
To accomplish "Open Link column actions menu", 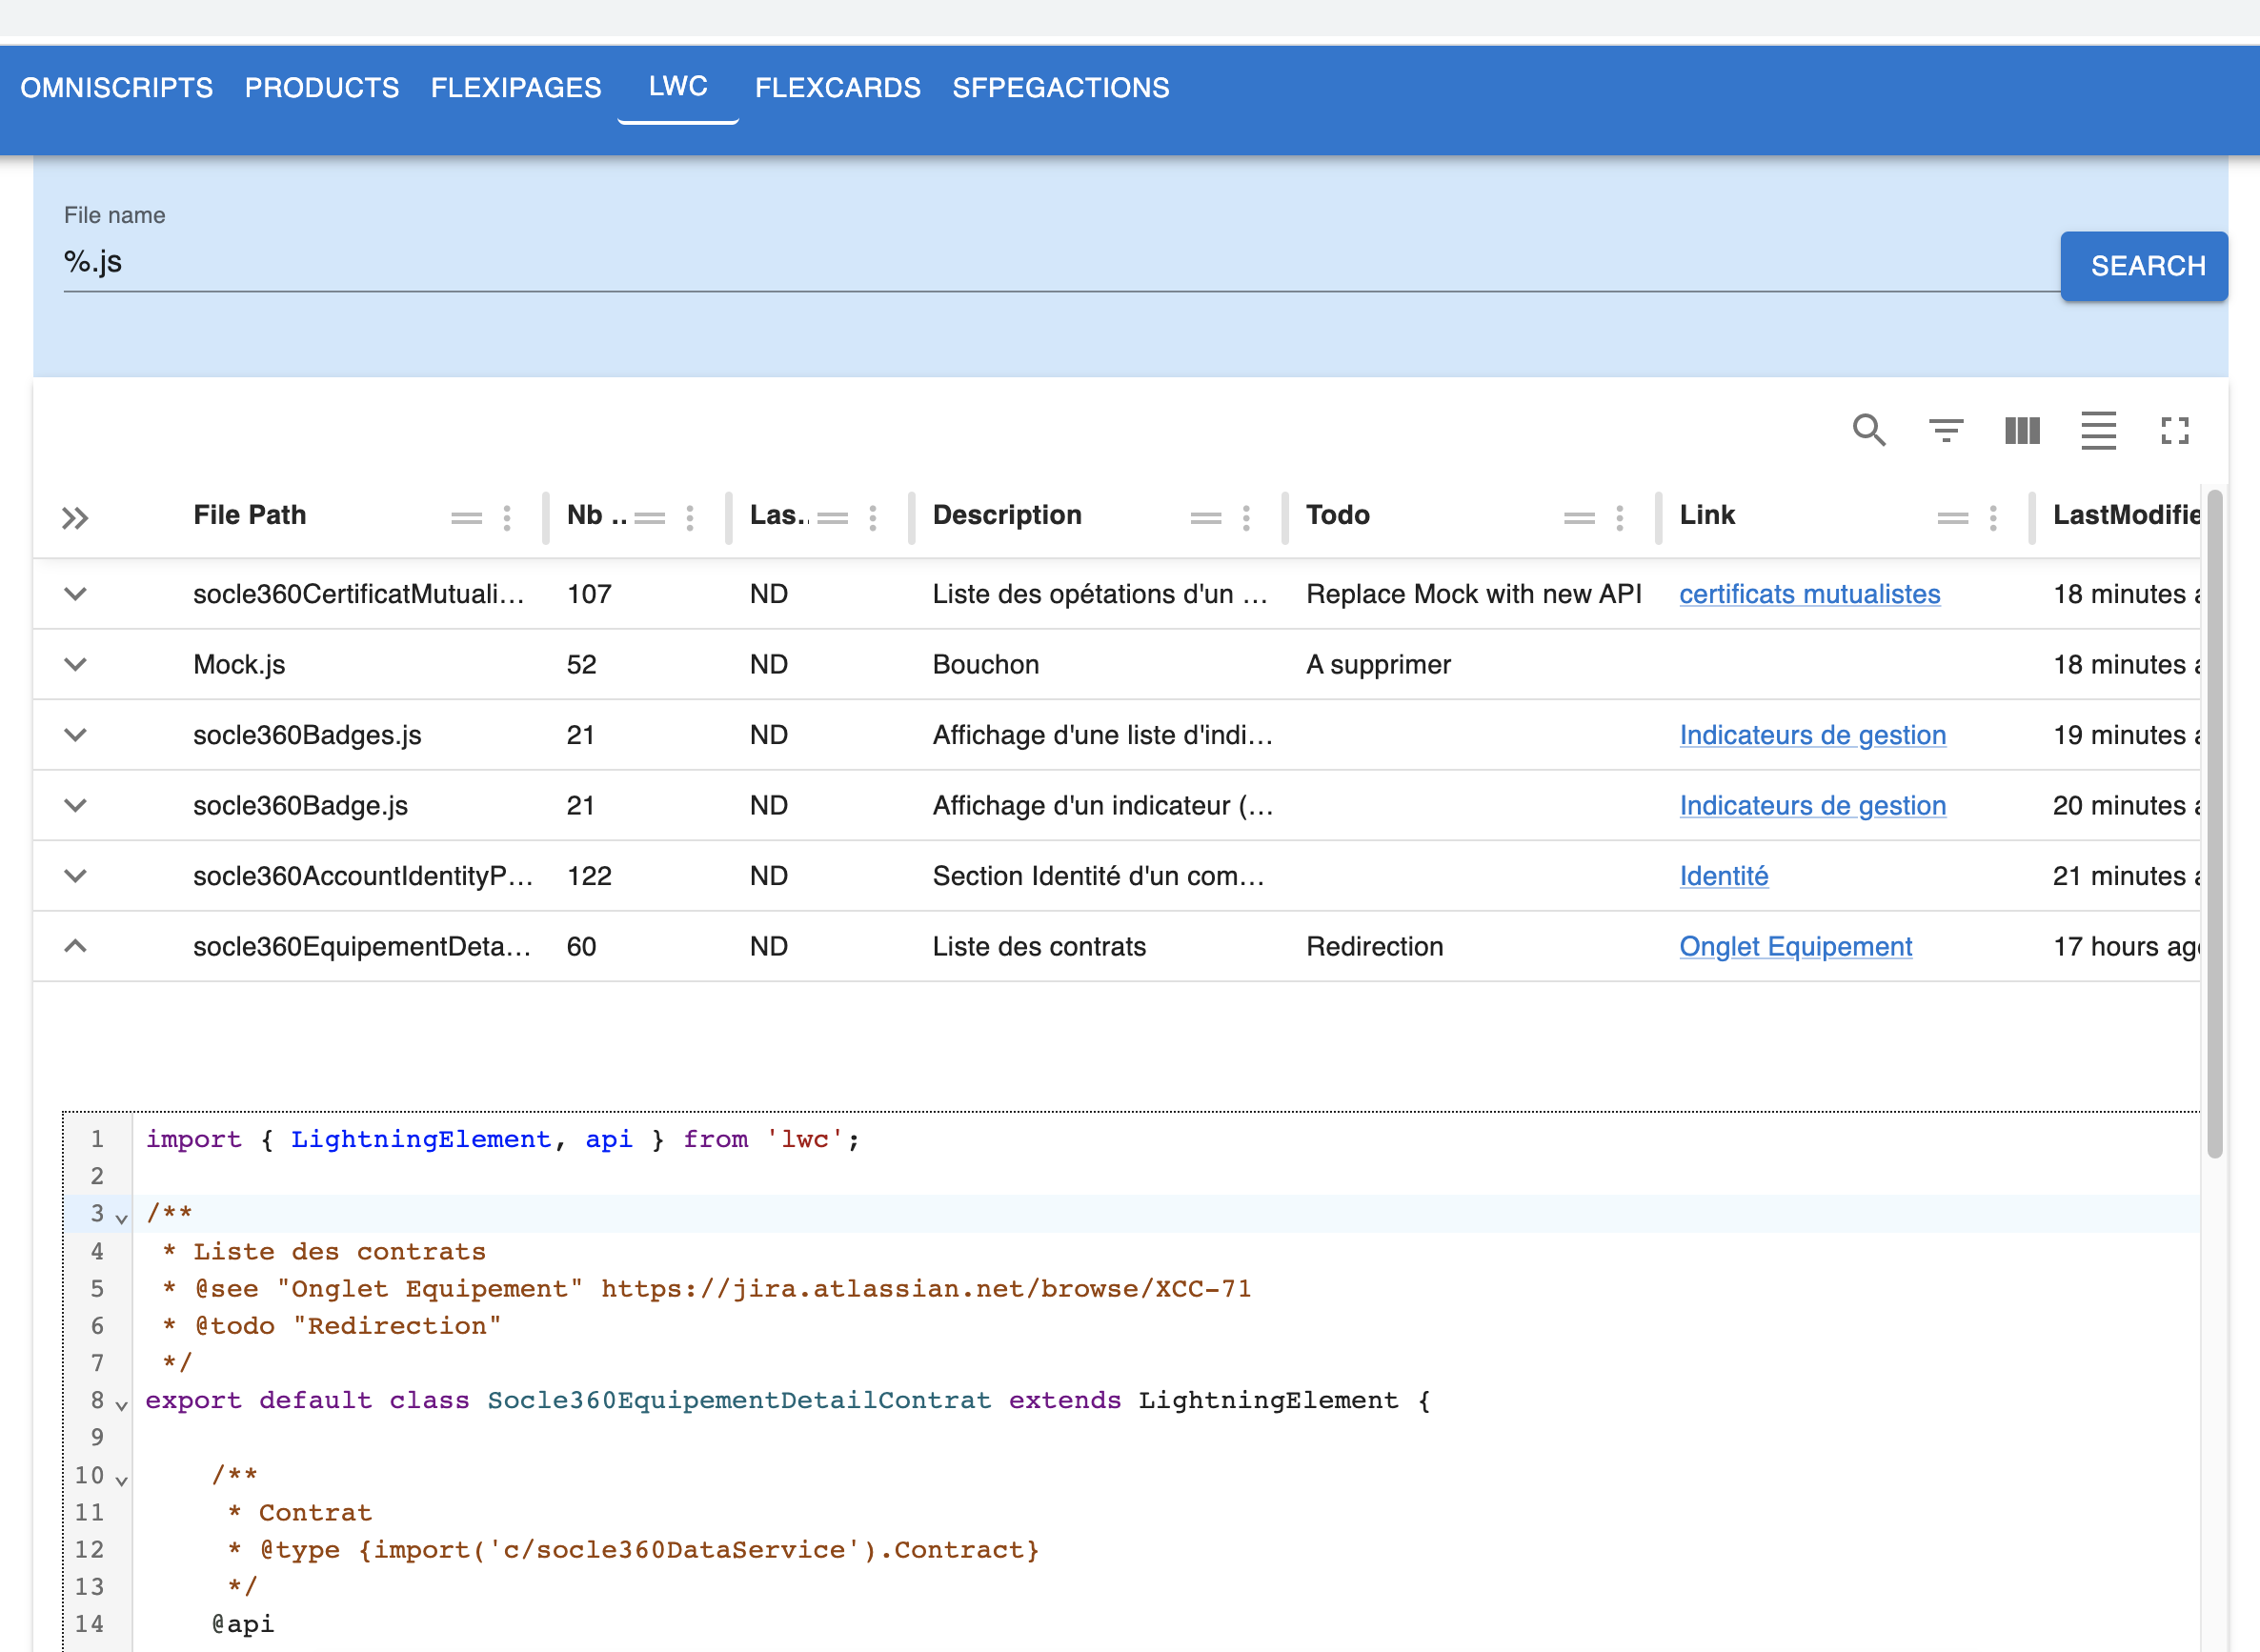I will click(1993, 518).
